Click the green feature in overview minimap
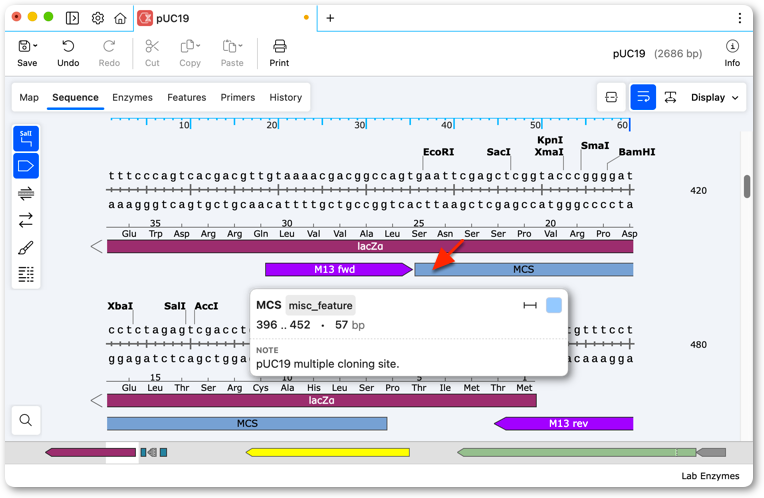Screen dimensions: 764x498 (576, 453)
